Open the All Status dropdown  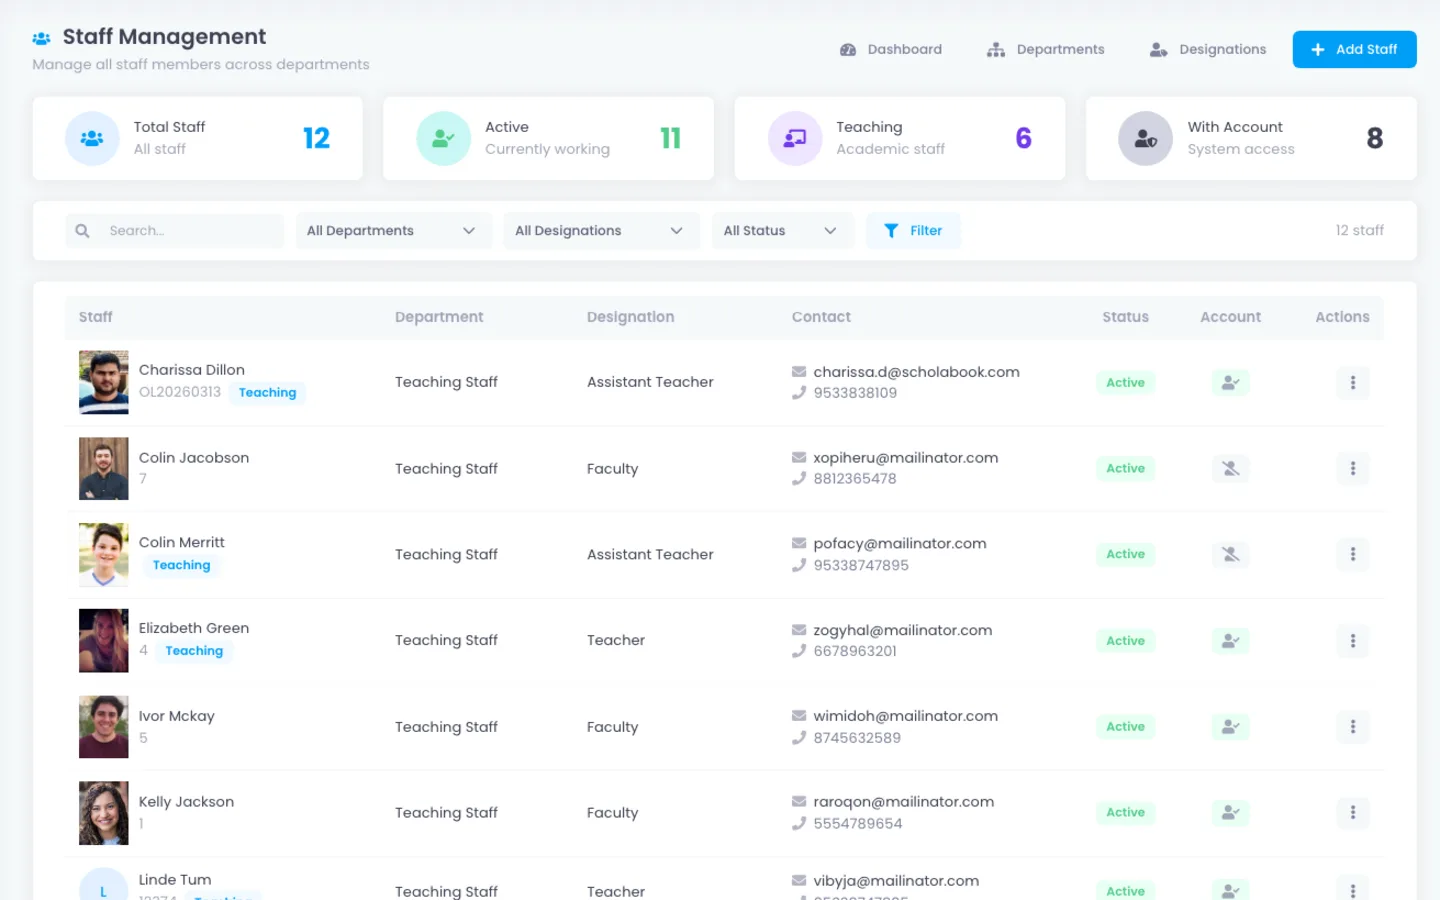[x=782, y=231]
